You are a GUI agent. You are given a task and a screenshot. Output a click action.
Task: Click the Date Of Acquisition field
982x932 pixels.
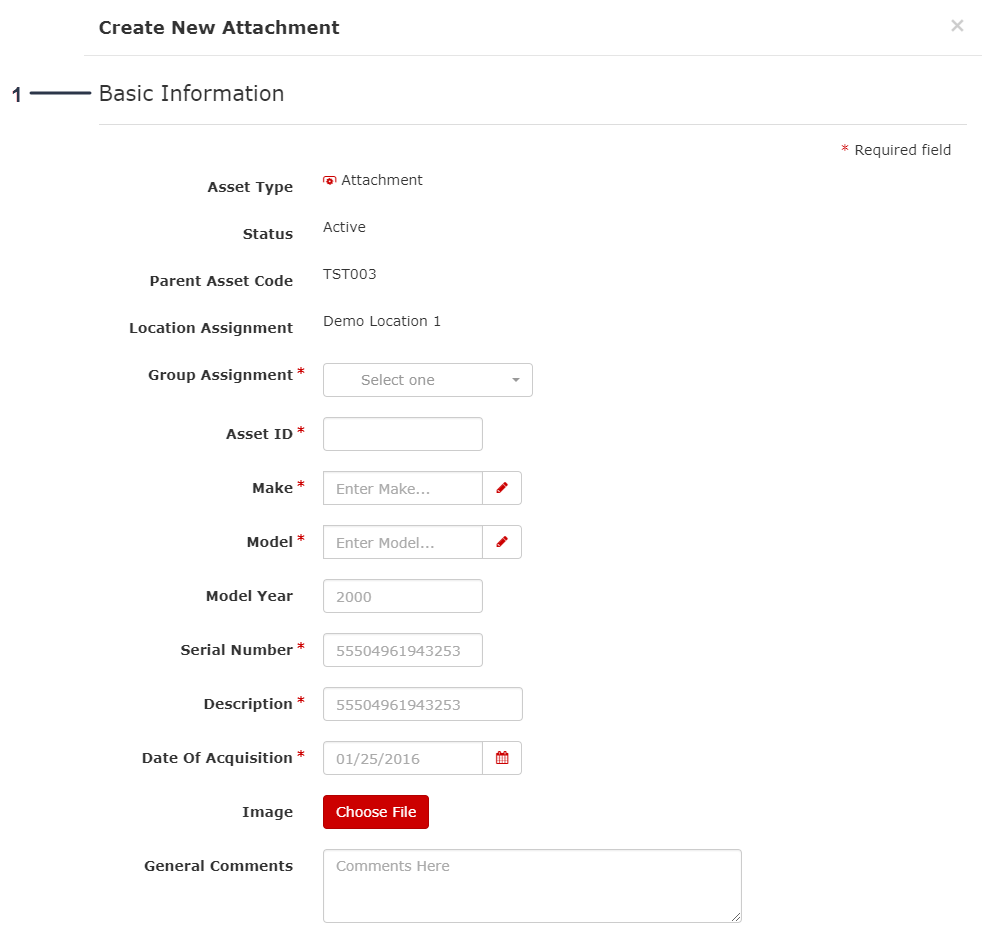(x=402, y=758)
